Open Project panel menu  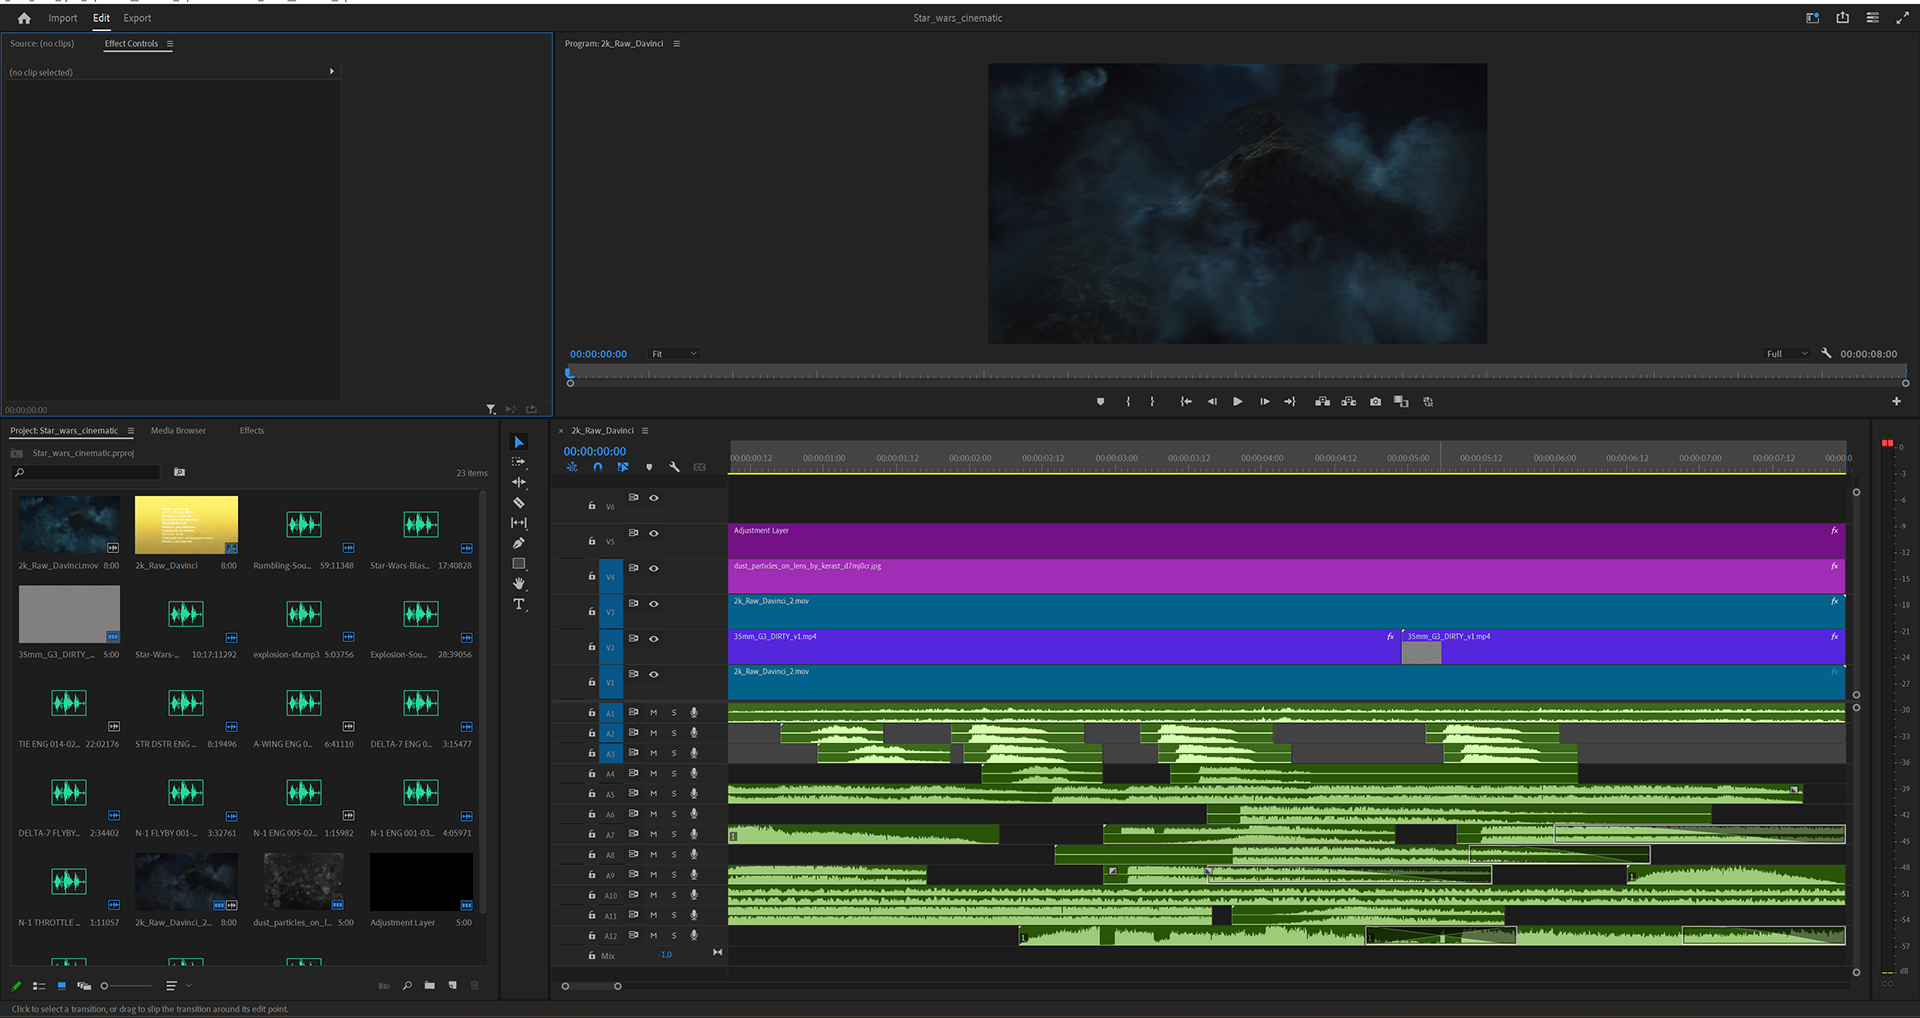point(130,431)
